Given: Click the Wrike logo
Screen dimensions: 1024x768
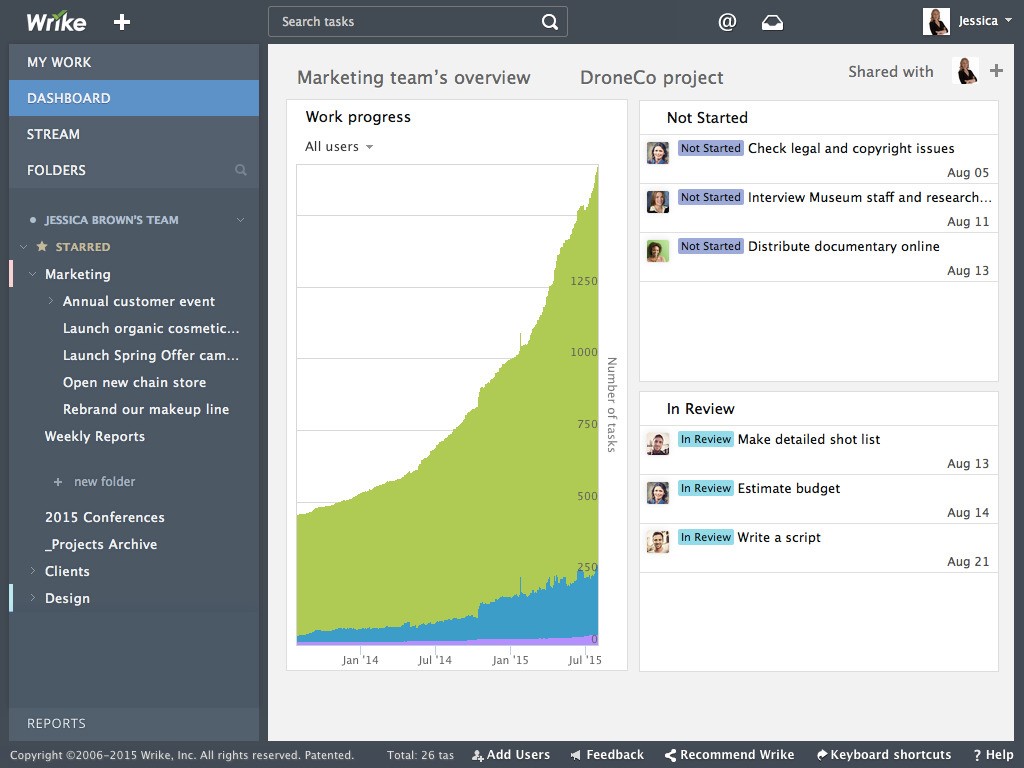Looking at the screenshot, I should pos(56,22).
